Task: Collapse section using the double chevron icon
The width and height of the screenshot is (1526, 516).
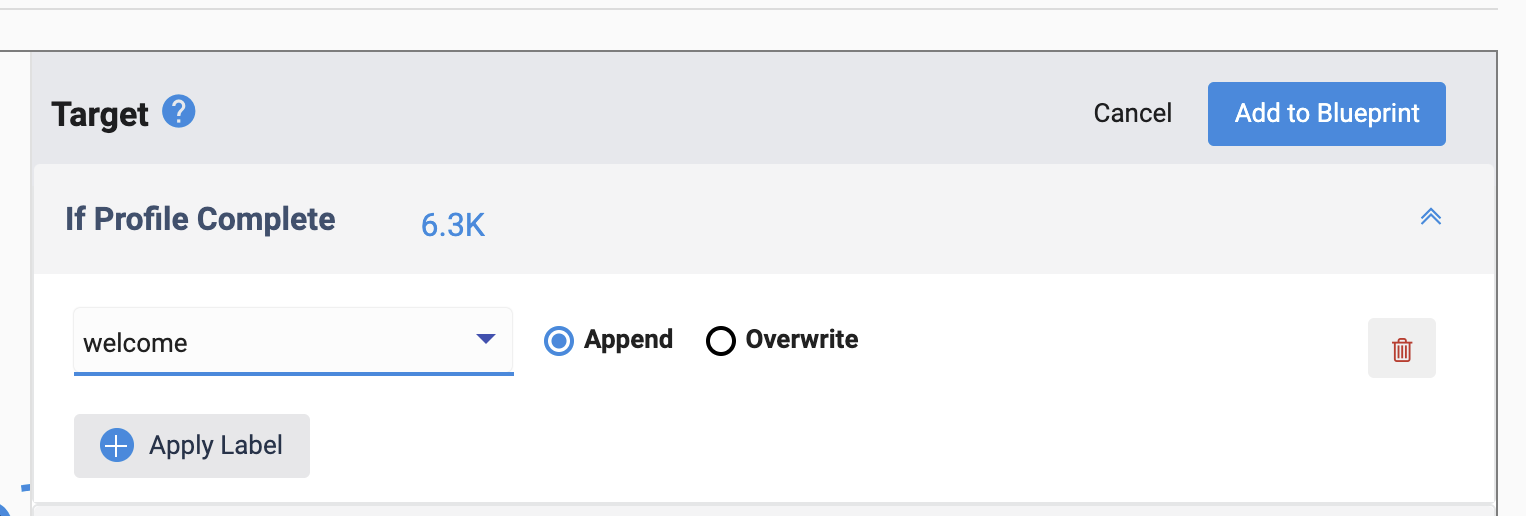Action: tap(1431, 217)
